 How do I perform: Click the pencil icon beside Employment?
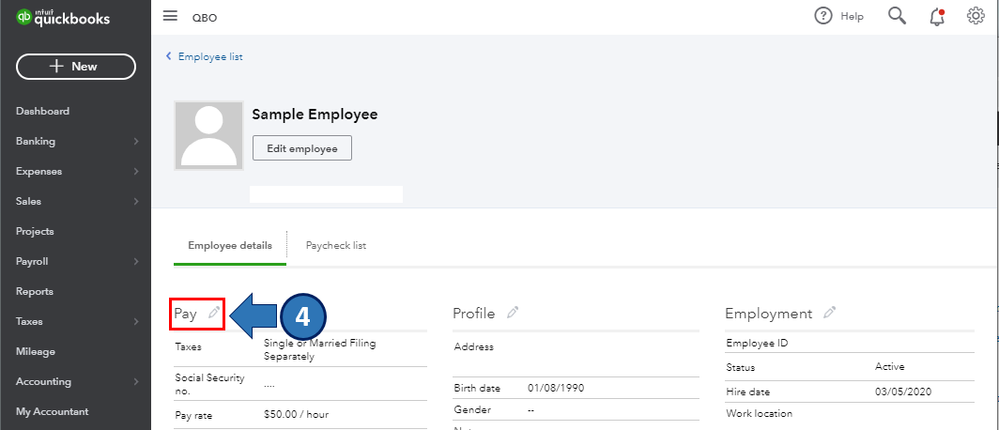coord(829,313)
